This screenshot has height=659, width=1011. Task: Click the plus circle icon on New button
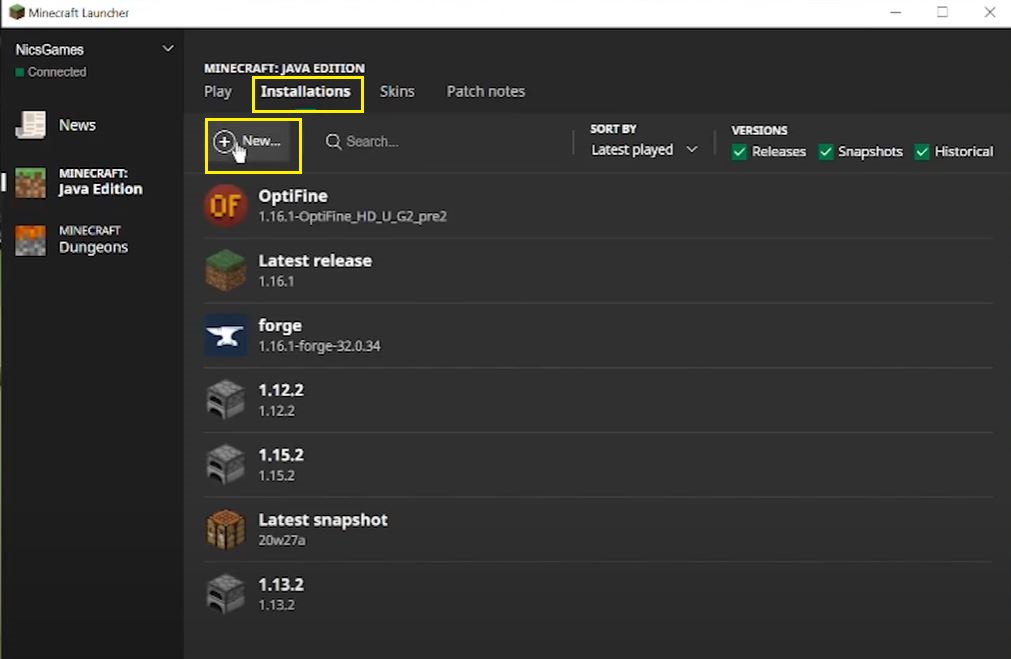coord(224,142)
